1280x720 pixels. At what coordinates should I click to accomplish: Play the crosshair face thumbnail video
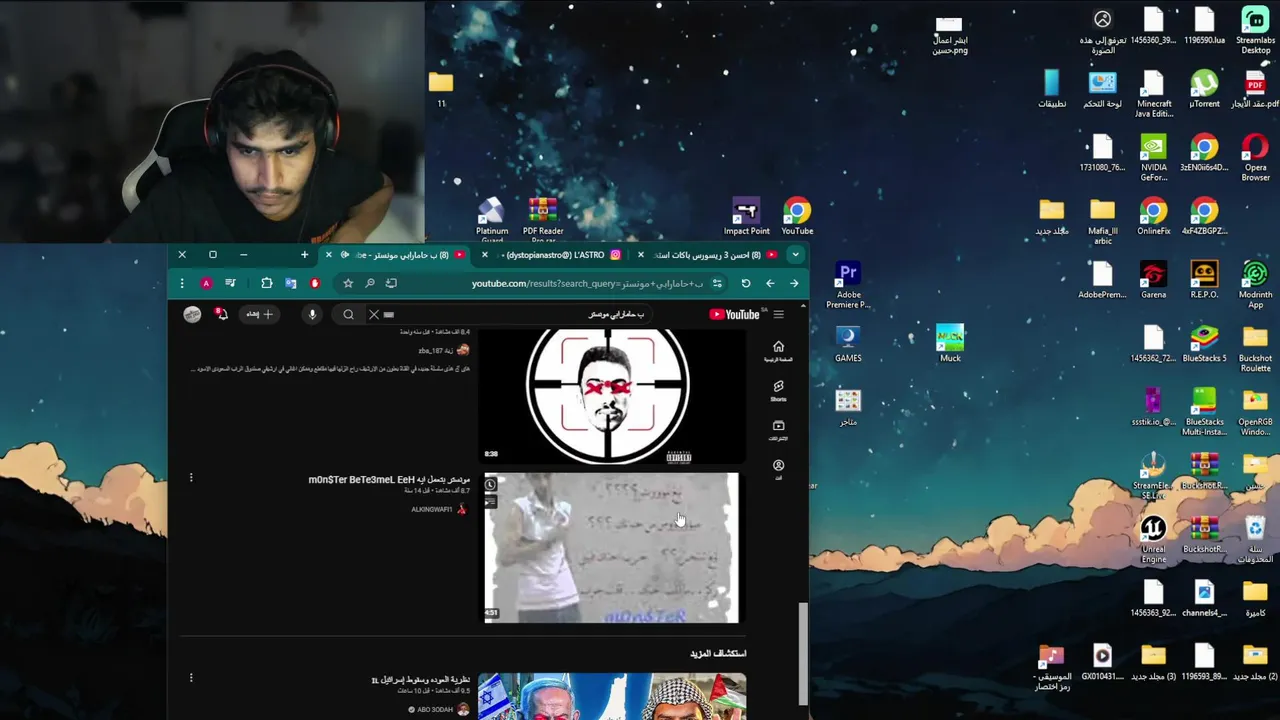610,397
